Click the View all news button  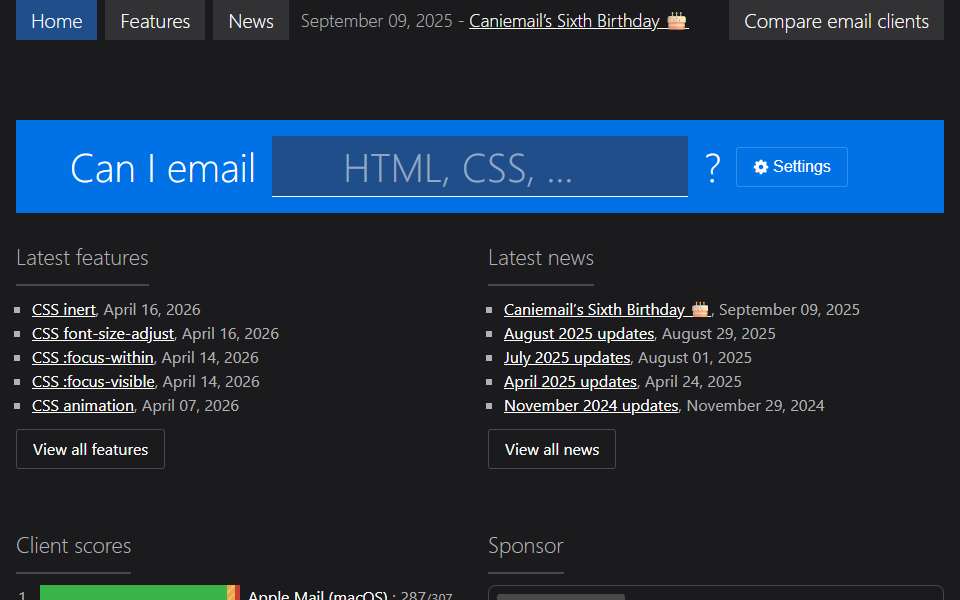pyautogui.click(x=552, y=449)
